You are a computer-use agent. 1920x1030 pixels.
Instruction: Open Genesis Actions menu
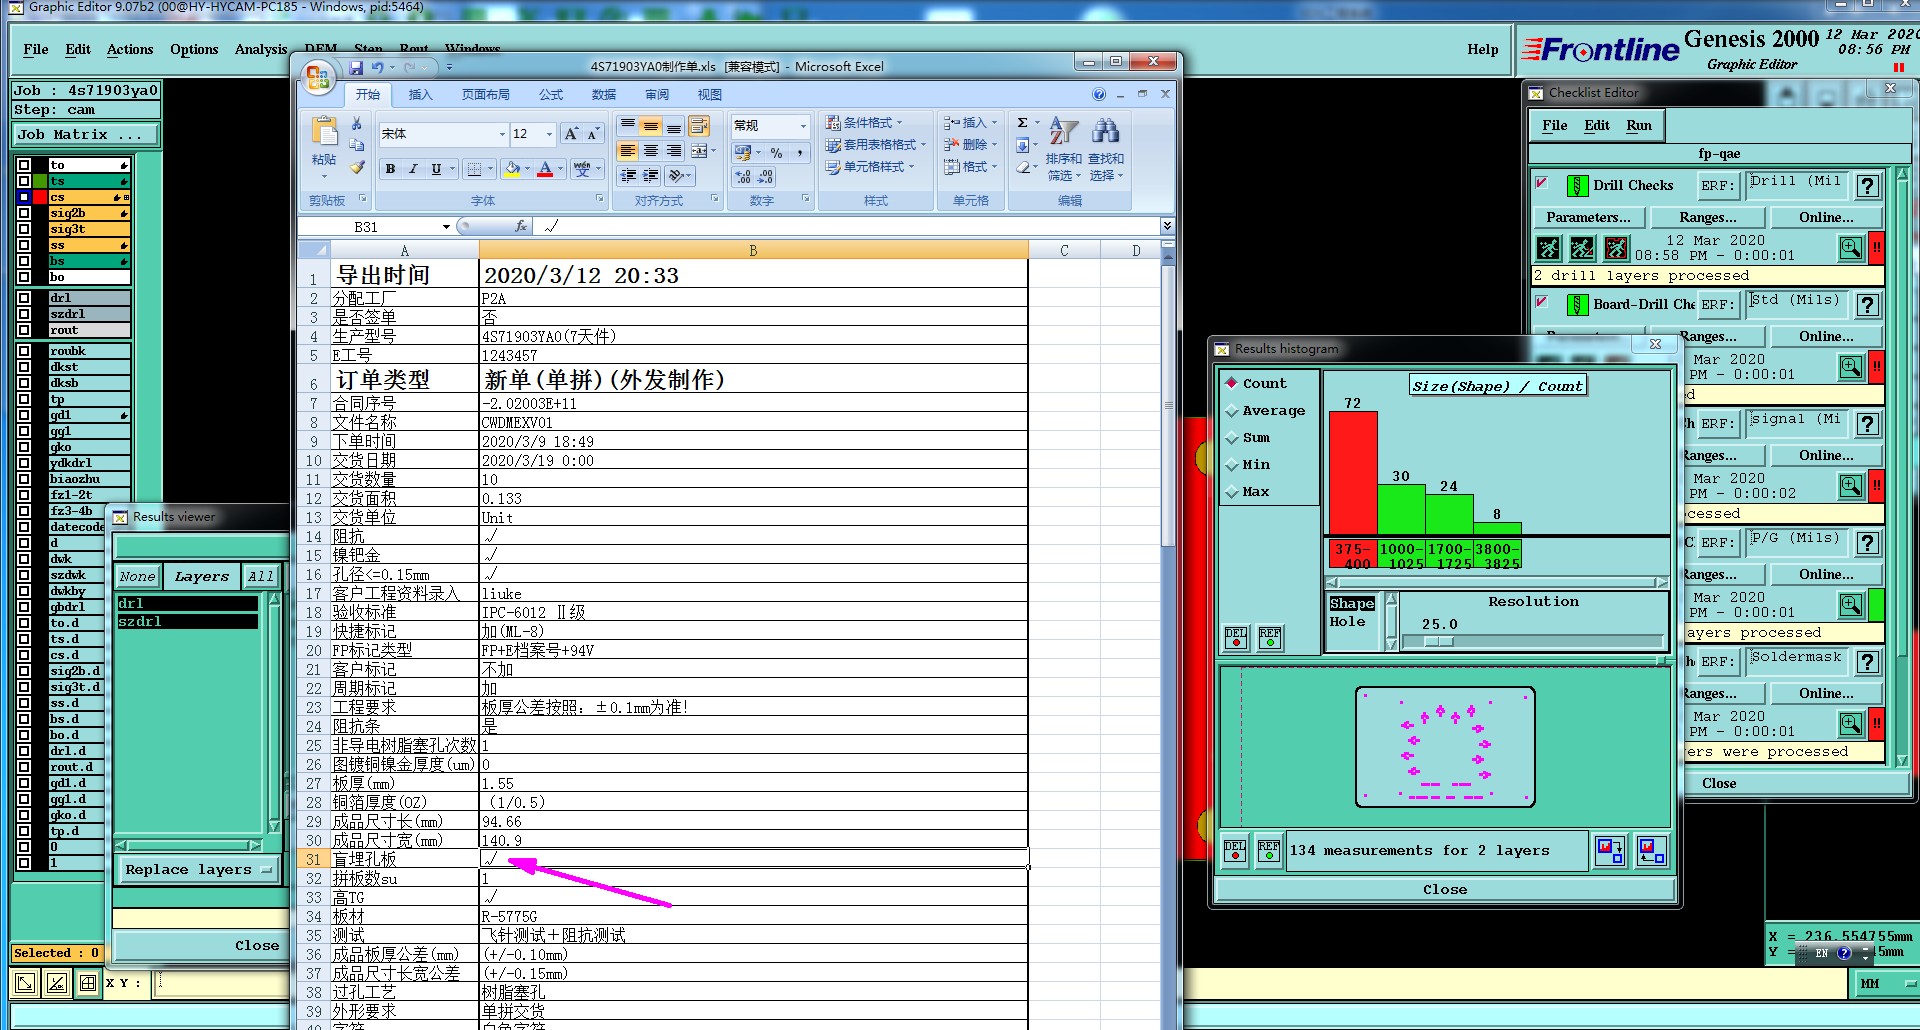coord(130,49)
